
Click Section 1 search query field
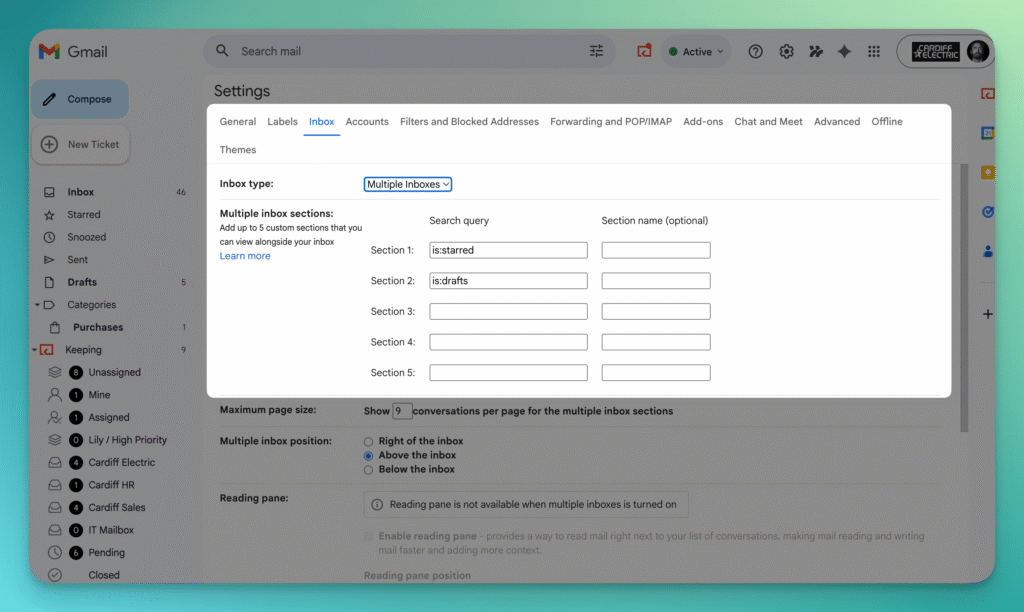pyautogui.click(x=508, y=250)
